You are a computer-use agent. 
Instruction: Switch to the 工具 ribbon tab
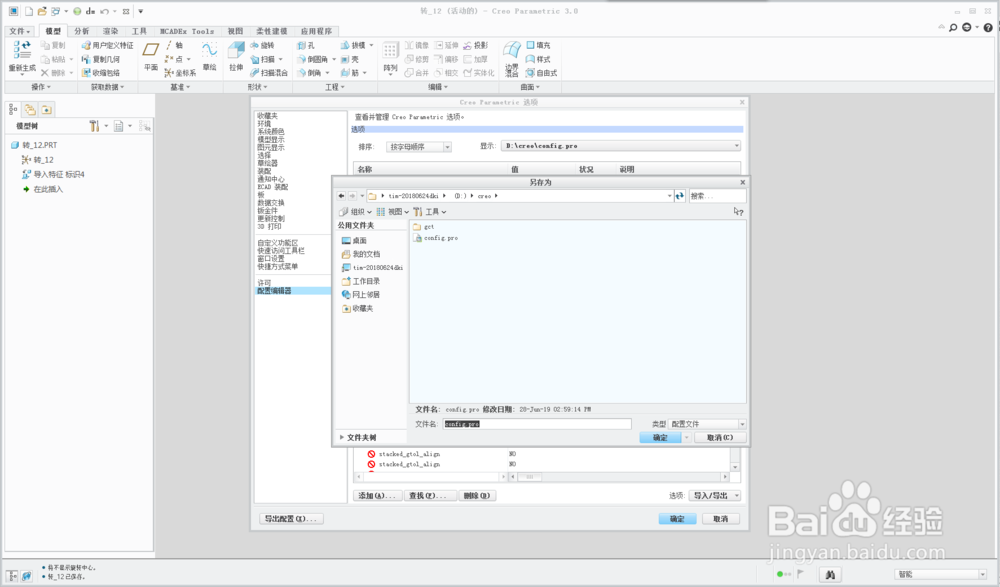(x=139, y=31)
